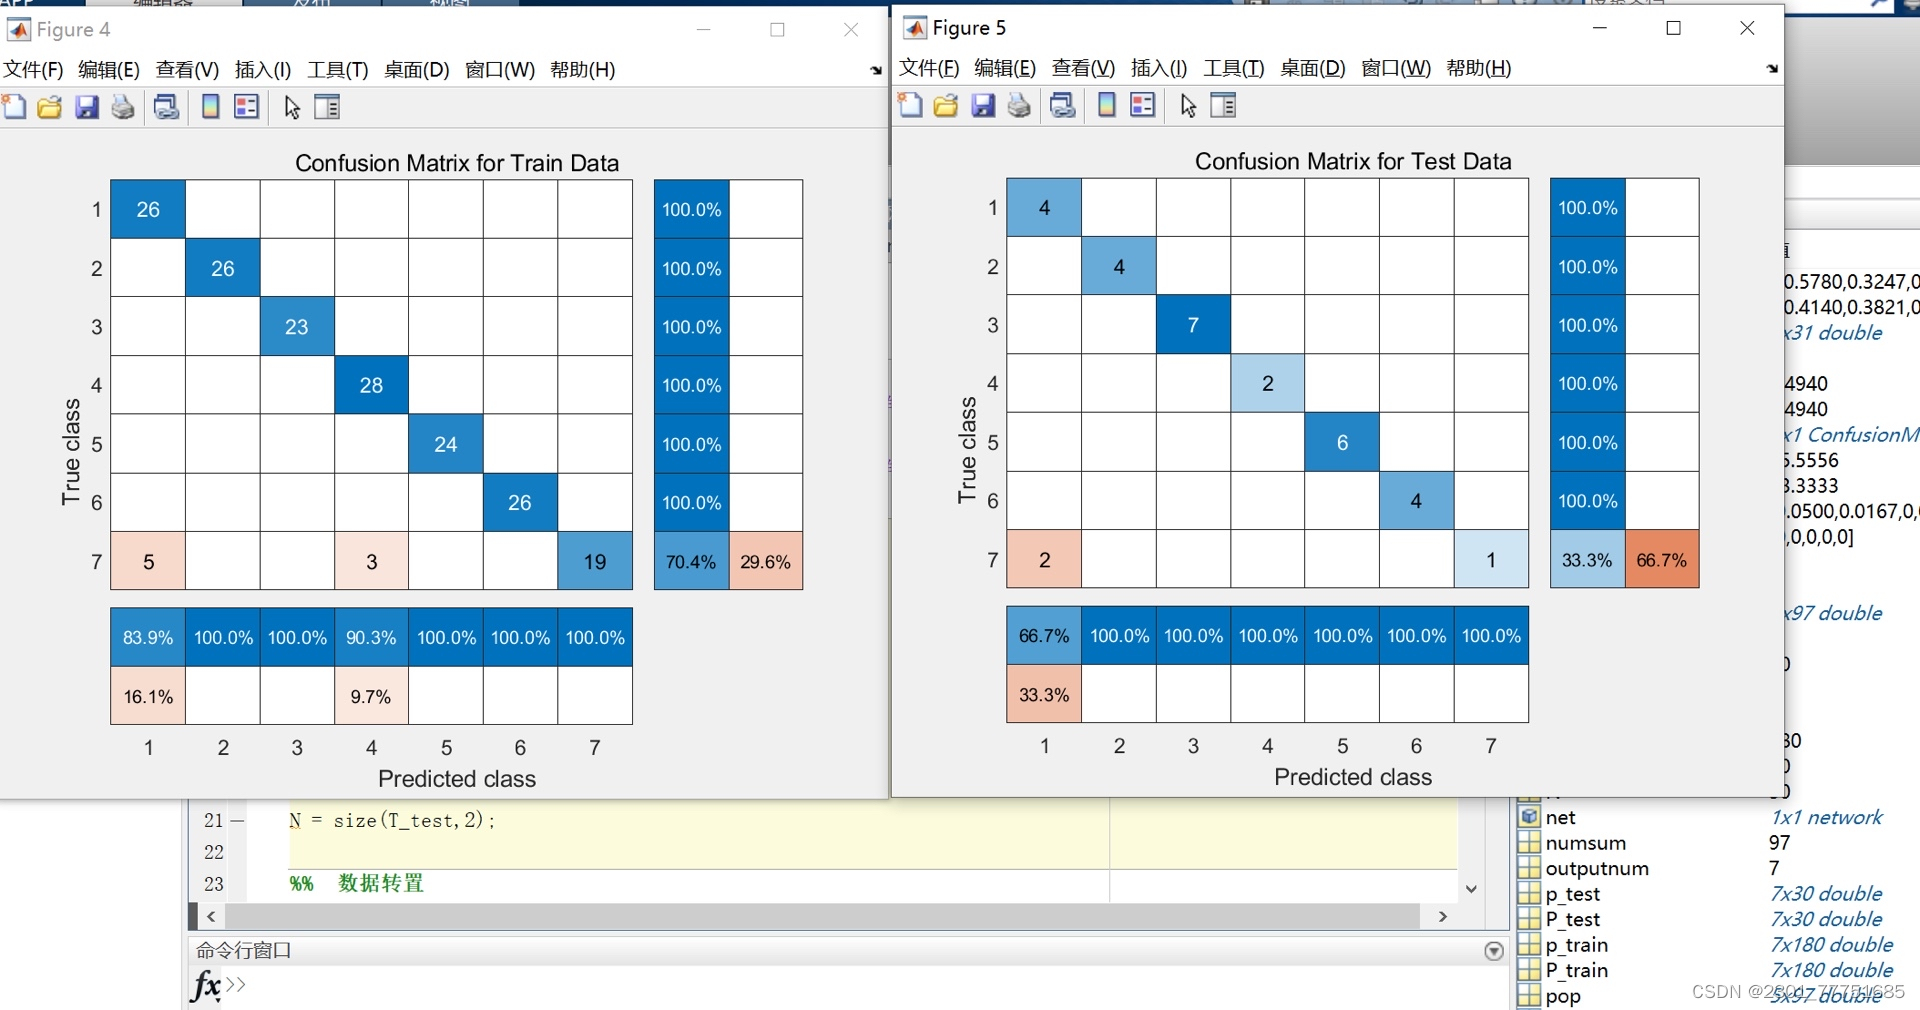Click the pop variable icon

pyautogui.click(x=1529, y=995)
